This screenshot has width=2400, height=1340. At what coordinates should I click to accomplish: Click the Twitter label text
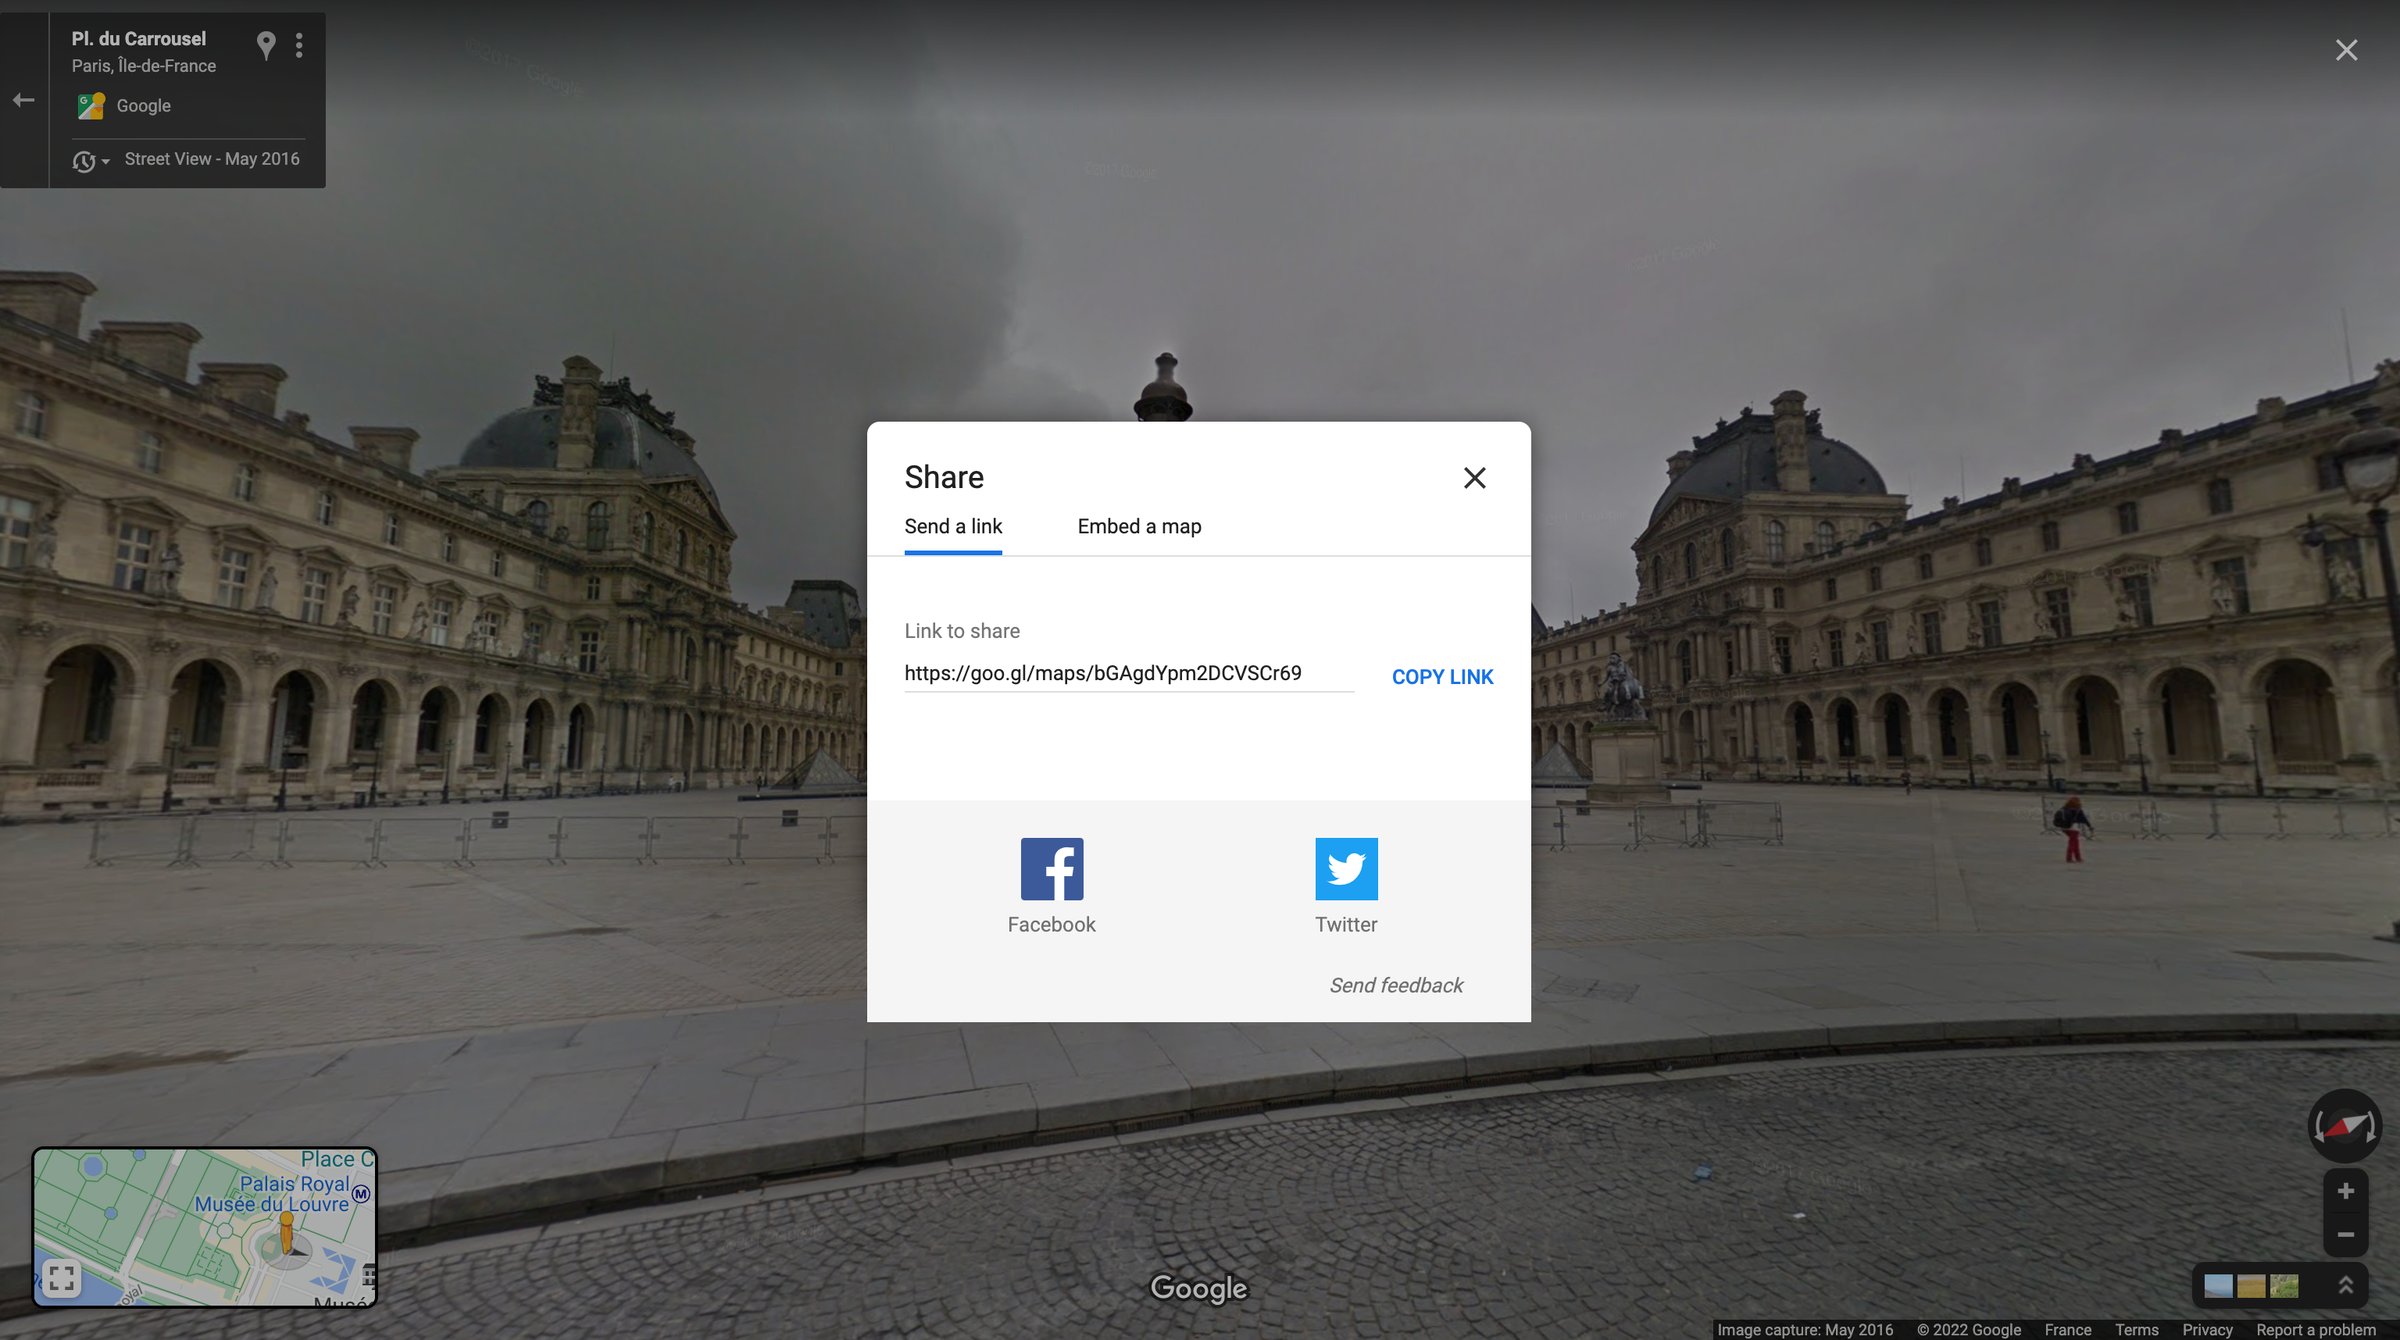click(1346, 925)
